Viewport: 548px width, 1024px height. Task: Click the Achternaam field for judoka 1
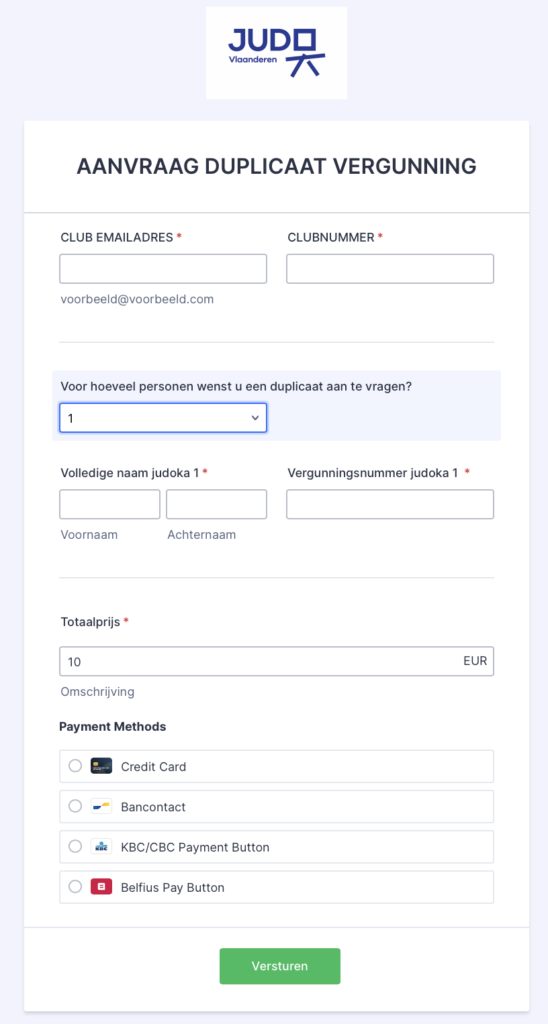tap(217, 504)
